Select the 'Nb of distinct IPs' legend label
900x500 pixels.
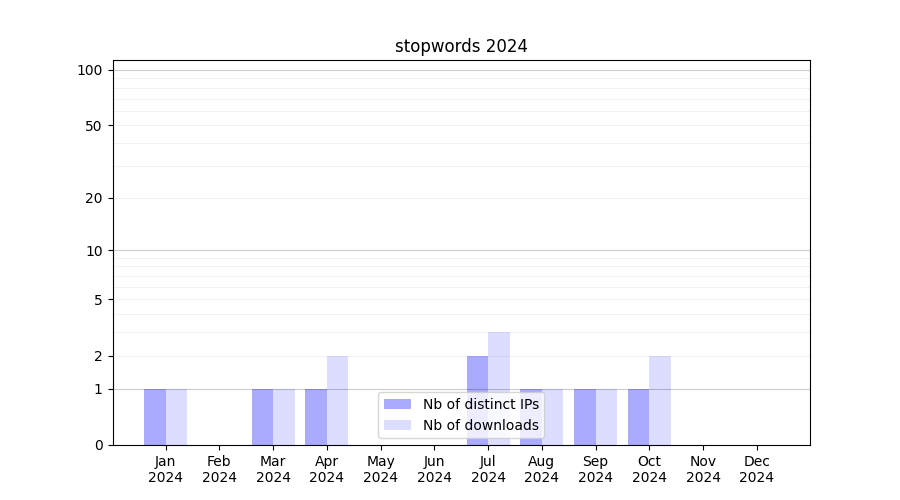(x=480, y=404)
